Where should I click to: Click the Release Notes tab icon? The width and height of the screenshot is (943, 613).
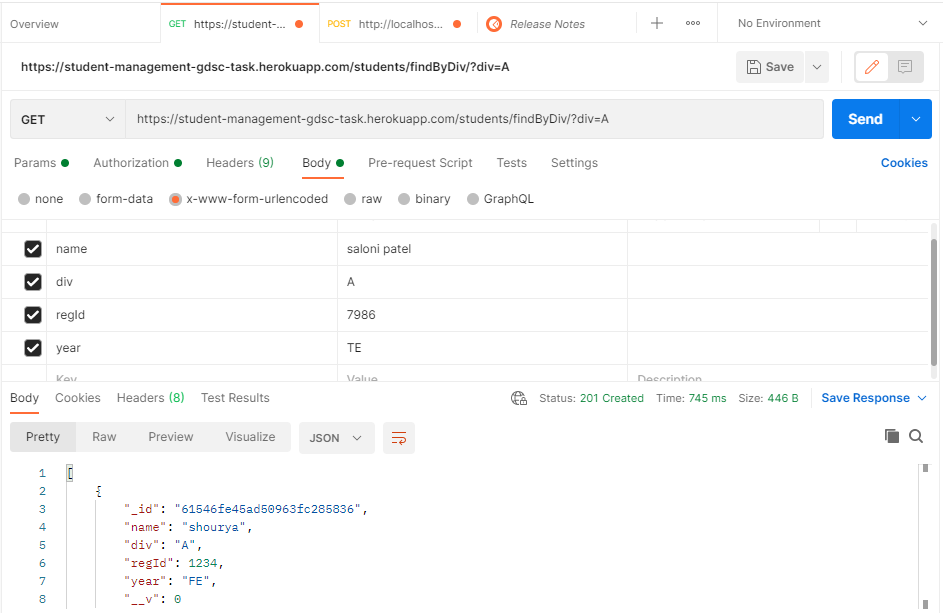(494, 24)
